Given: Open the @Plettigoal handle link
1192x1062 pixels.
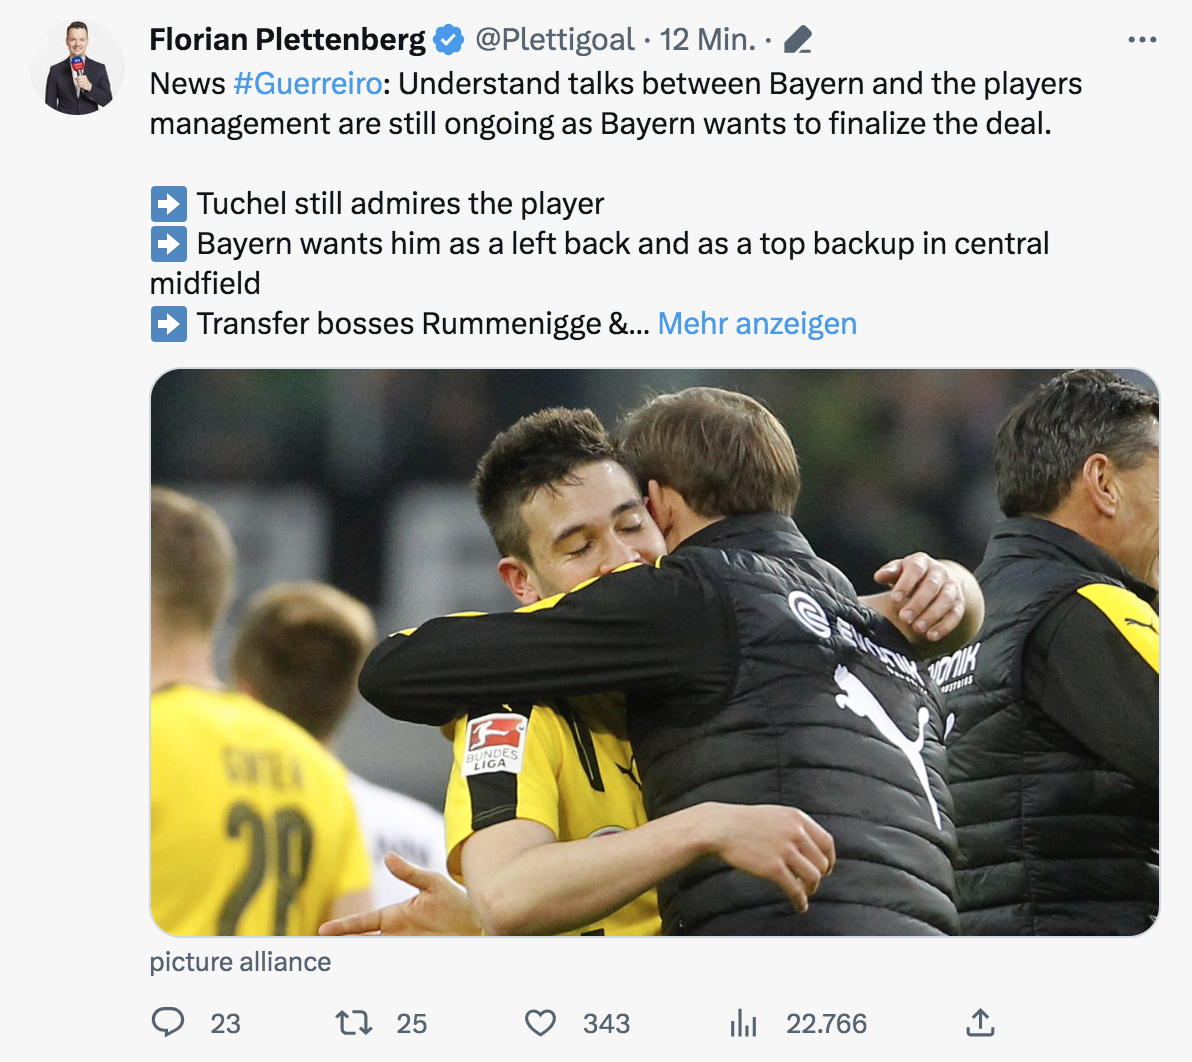Looking at the screenshot, I should [554, 40].
